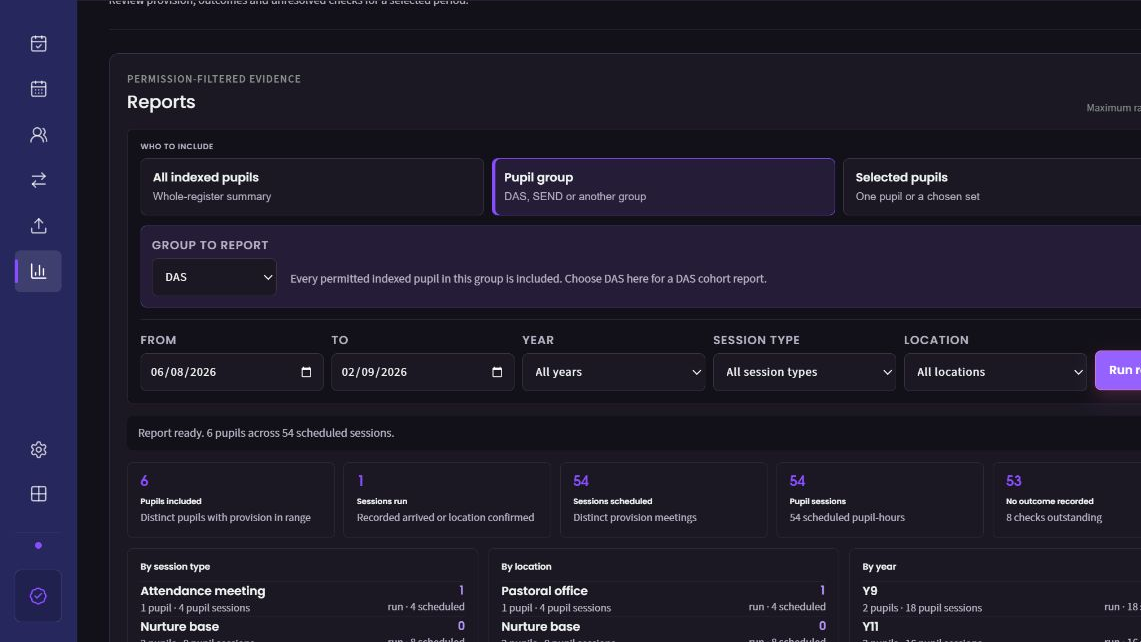Select the Selected pupils option
Screen dimensions: 1141x642
click(992, 186)
